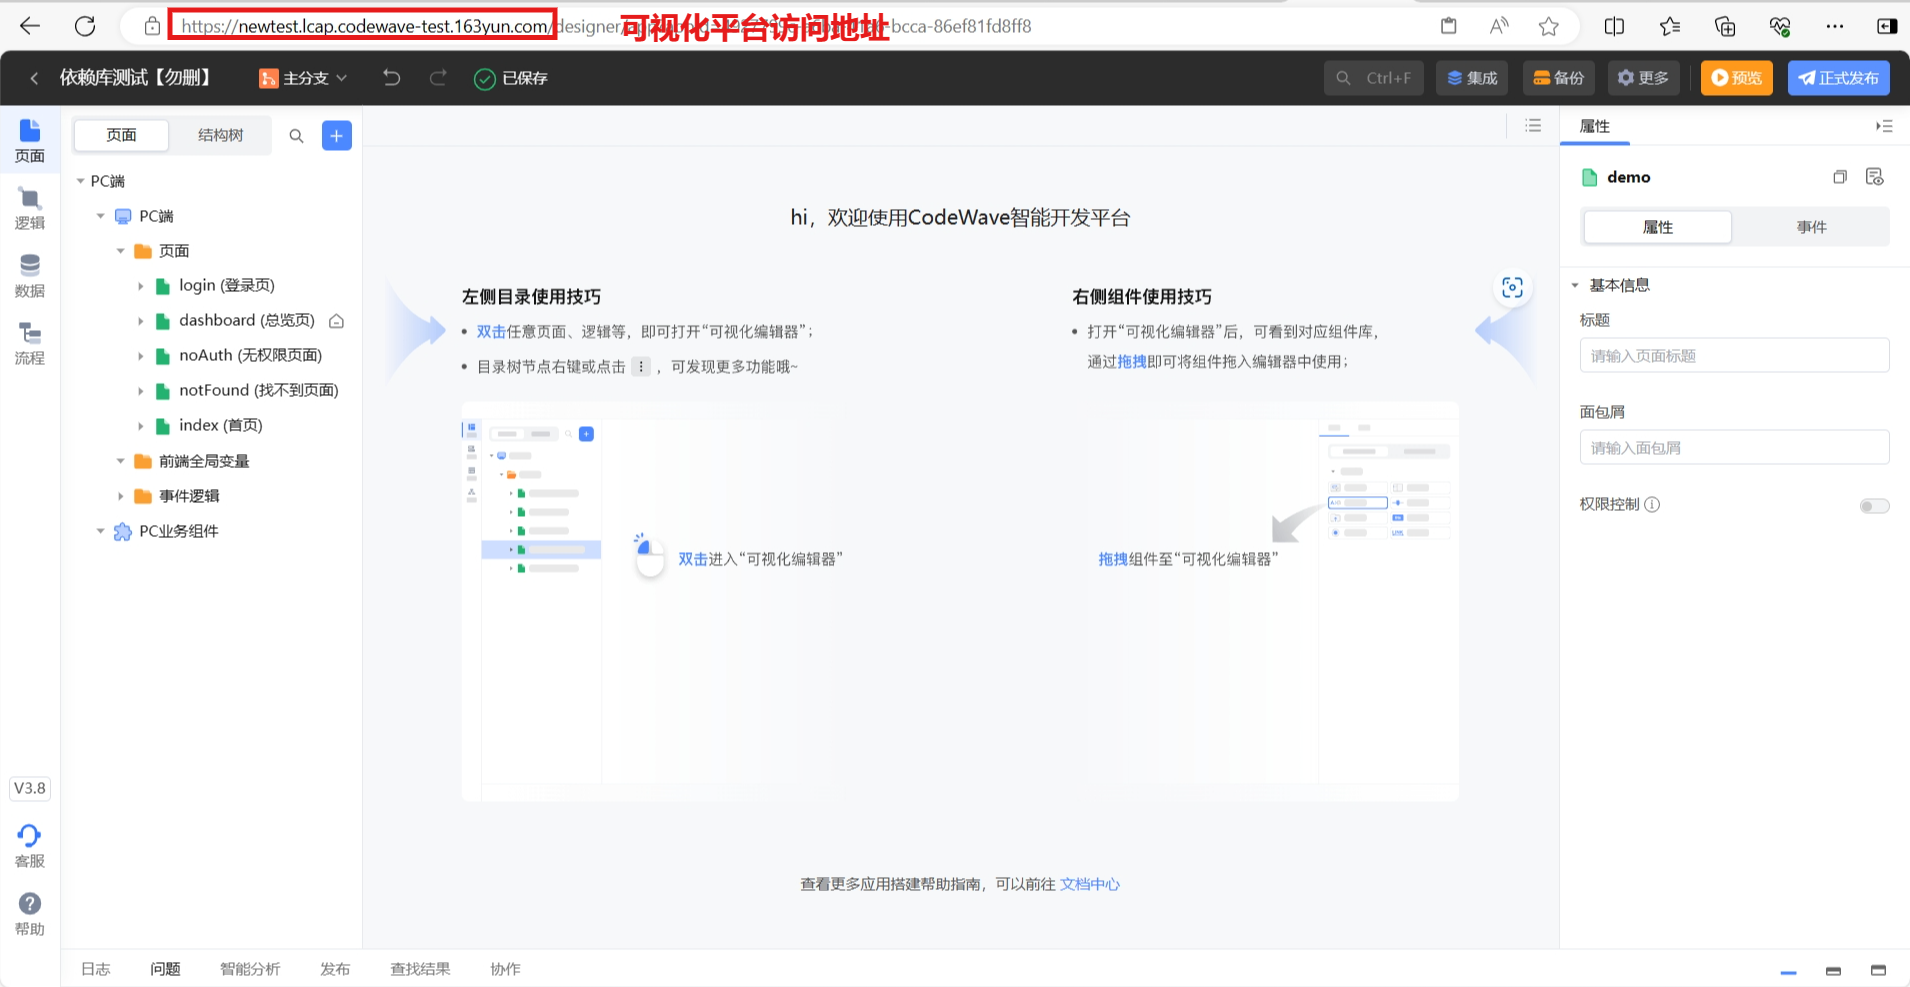The width and height of the screenshot is (1910, 987).
Task: Collapse the PC端 monitor node
Action: pos(100,216)
